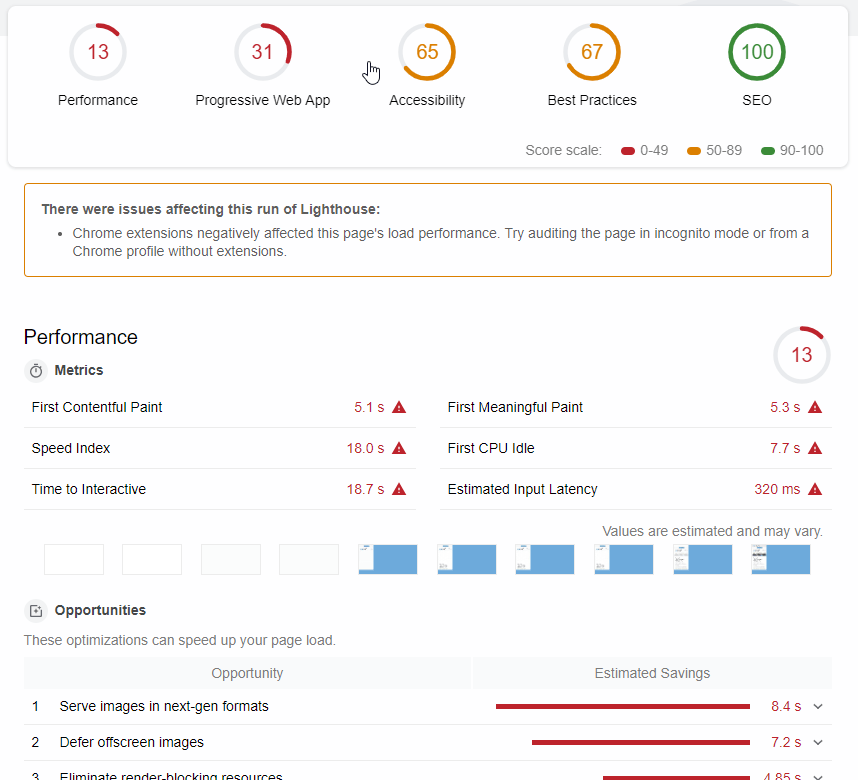The width and height of the screenshot is (858, 780).
Task: Open the Progressive Web App score gauge
Action: click(262, 52)
